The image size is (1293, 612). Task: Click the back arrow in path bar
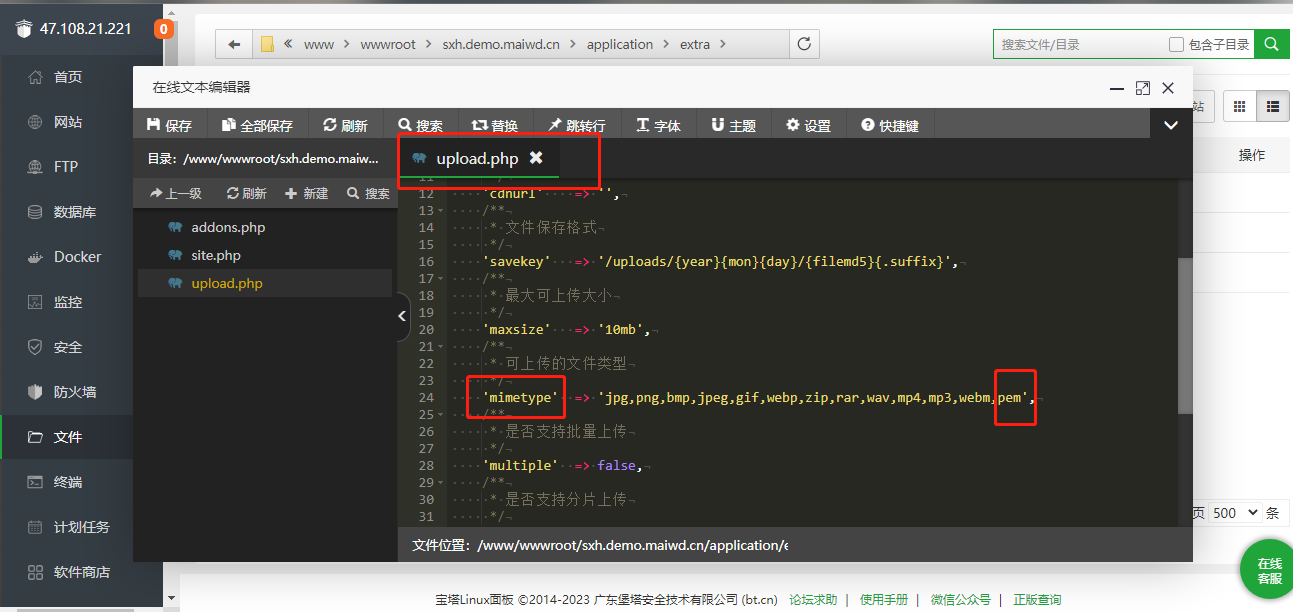coord(234,44)
